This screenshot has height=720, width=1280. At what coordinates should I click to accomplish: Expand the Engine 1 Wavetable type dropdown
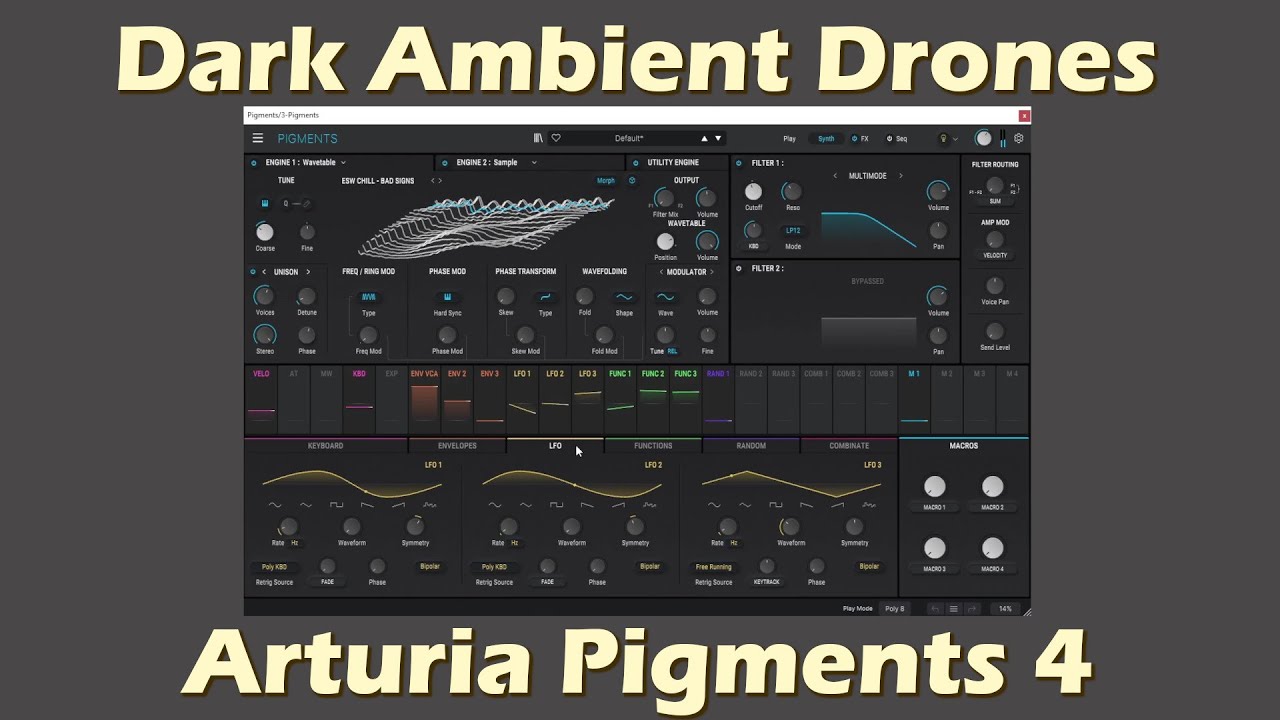point(343,162)
